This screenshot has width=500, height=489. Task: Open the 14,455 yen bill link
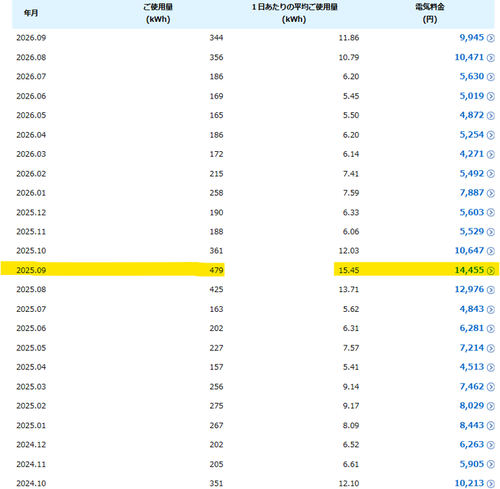point(469,270)
